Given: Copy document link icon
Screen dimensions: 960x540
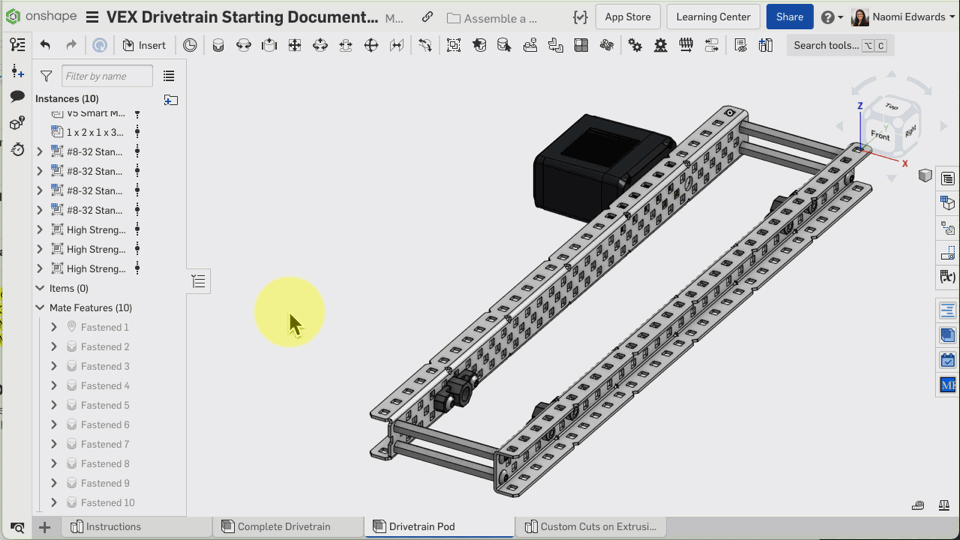Looking at the screenshot, I should coord(427,17).
